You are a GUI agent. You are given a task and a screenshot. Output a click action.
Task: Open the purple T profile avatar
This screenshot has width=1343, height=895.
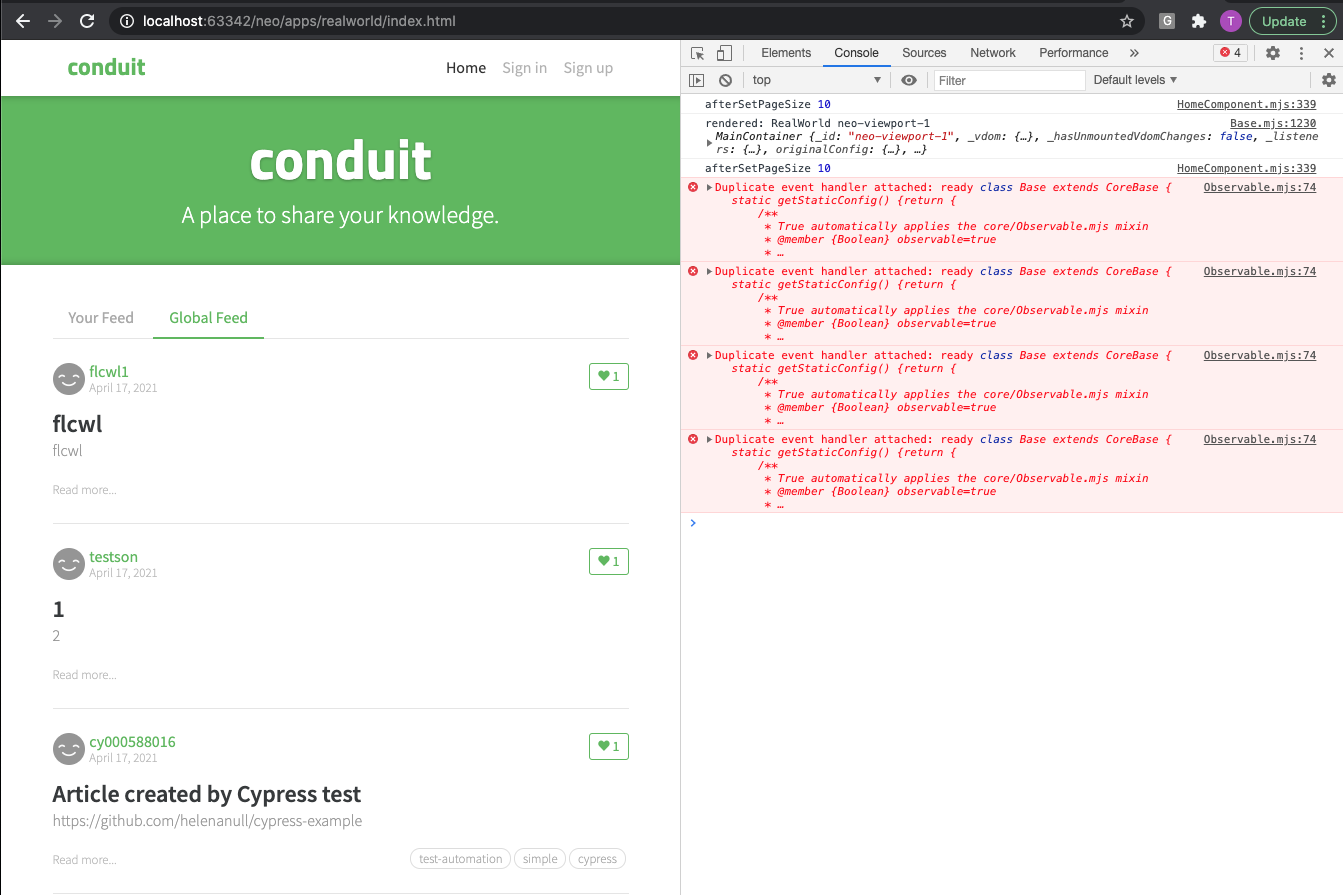[1230, 21]
